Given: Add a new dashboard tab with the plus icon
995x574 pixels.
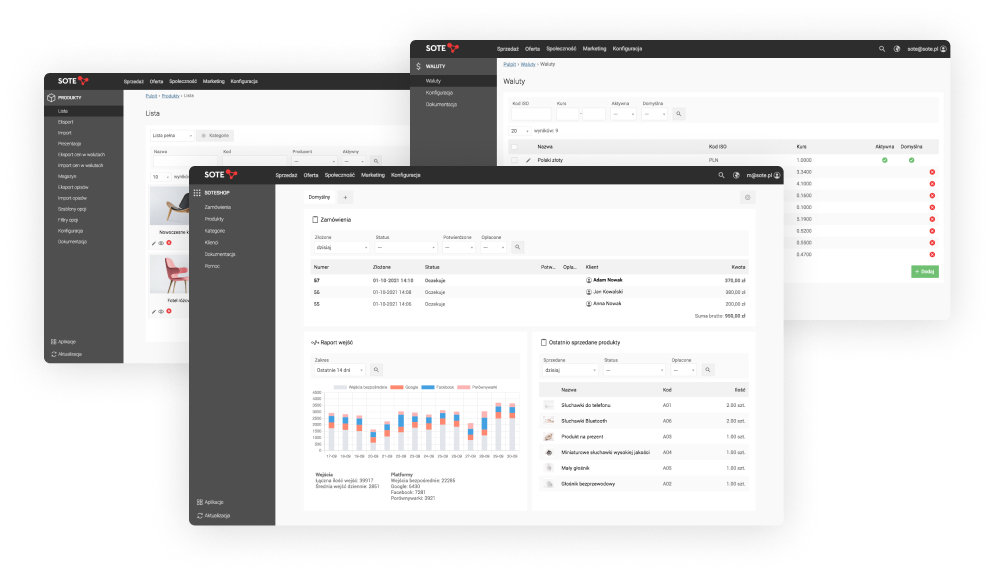Looking at the screenshot, I should point(346,198).
